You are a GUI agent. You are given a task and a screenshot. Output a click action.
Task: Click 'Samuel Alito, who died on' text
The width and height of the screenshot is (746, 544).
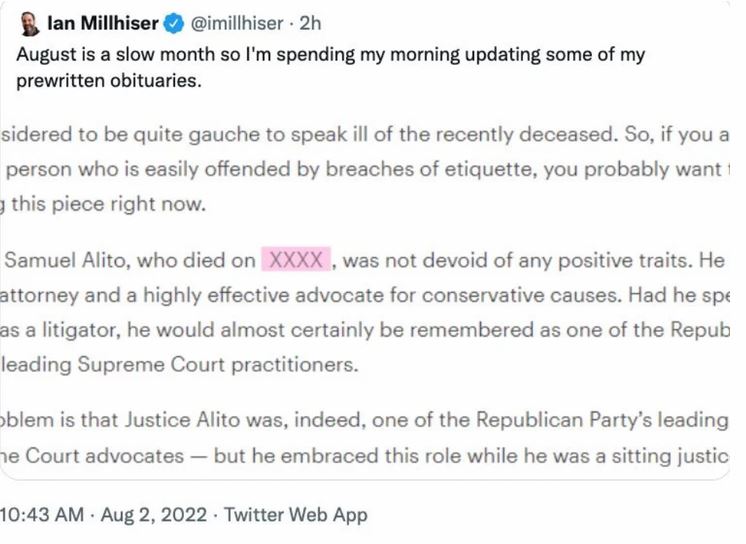pyautogui.click(x=131, y=260)
